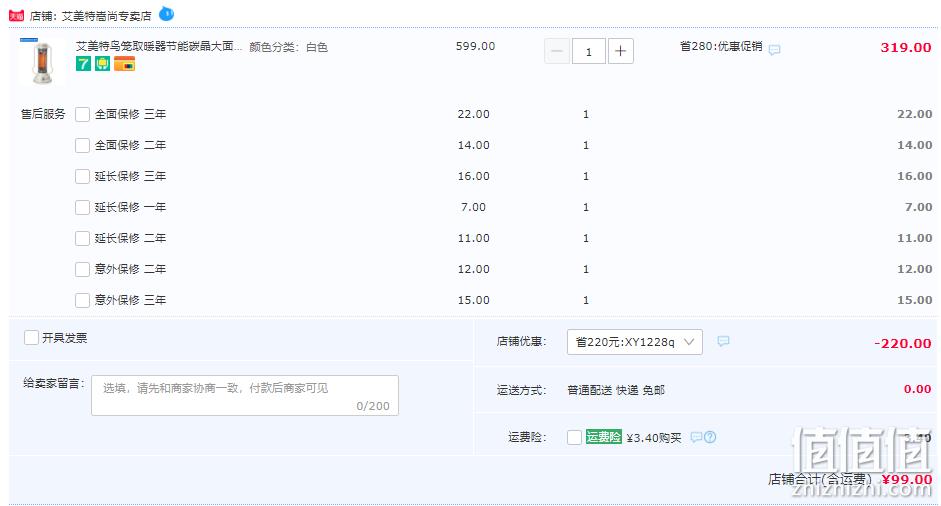Viewport: 941px width, 506px height.
Task: Click the green 运费险 badge
Action: click(x=604, y=437)
